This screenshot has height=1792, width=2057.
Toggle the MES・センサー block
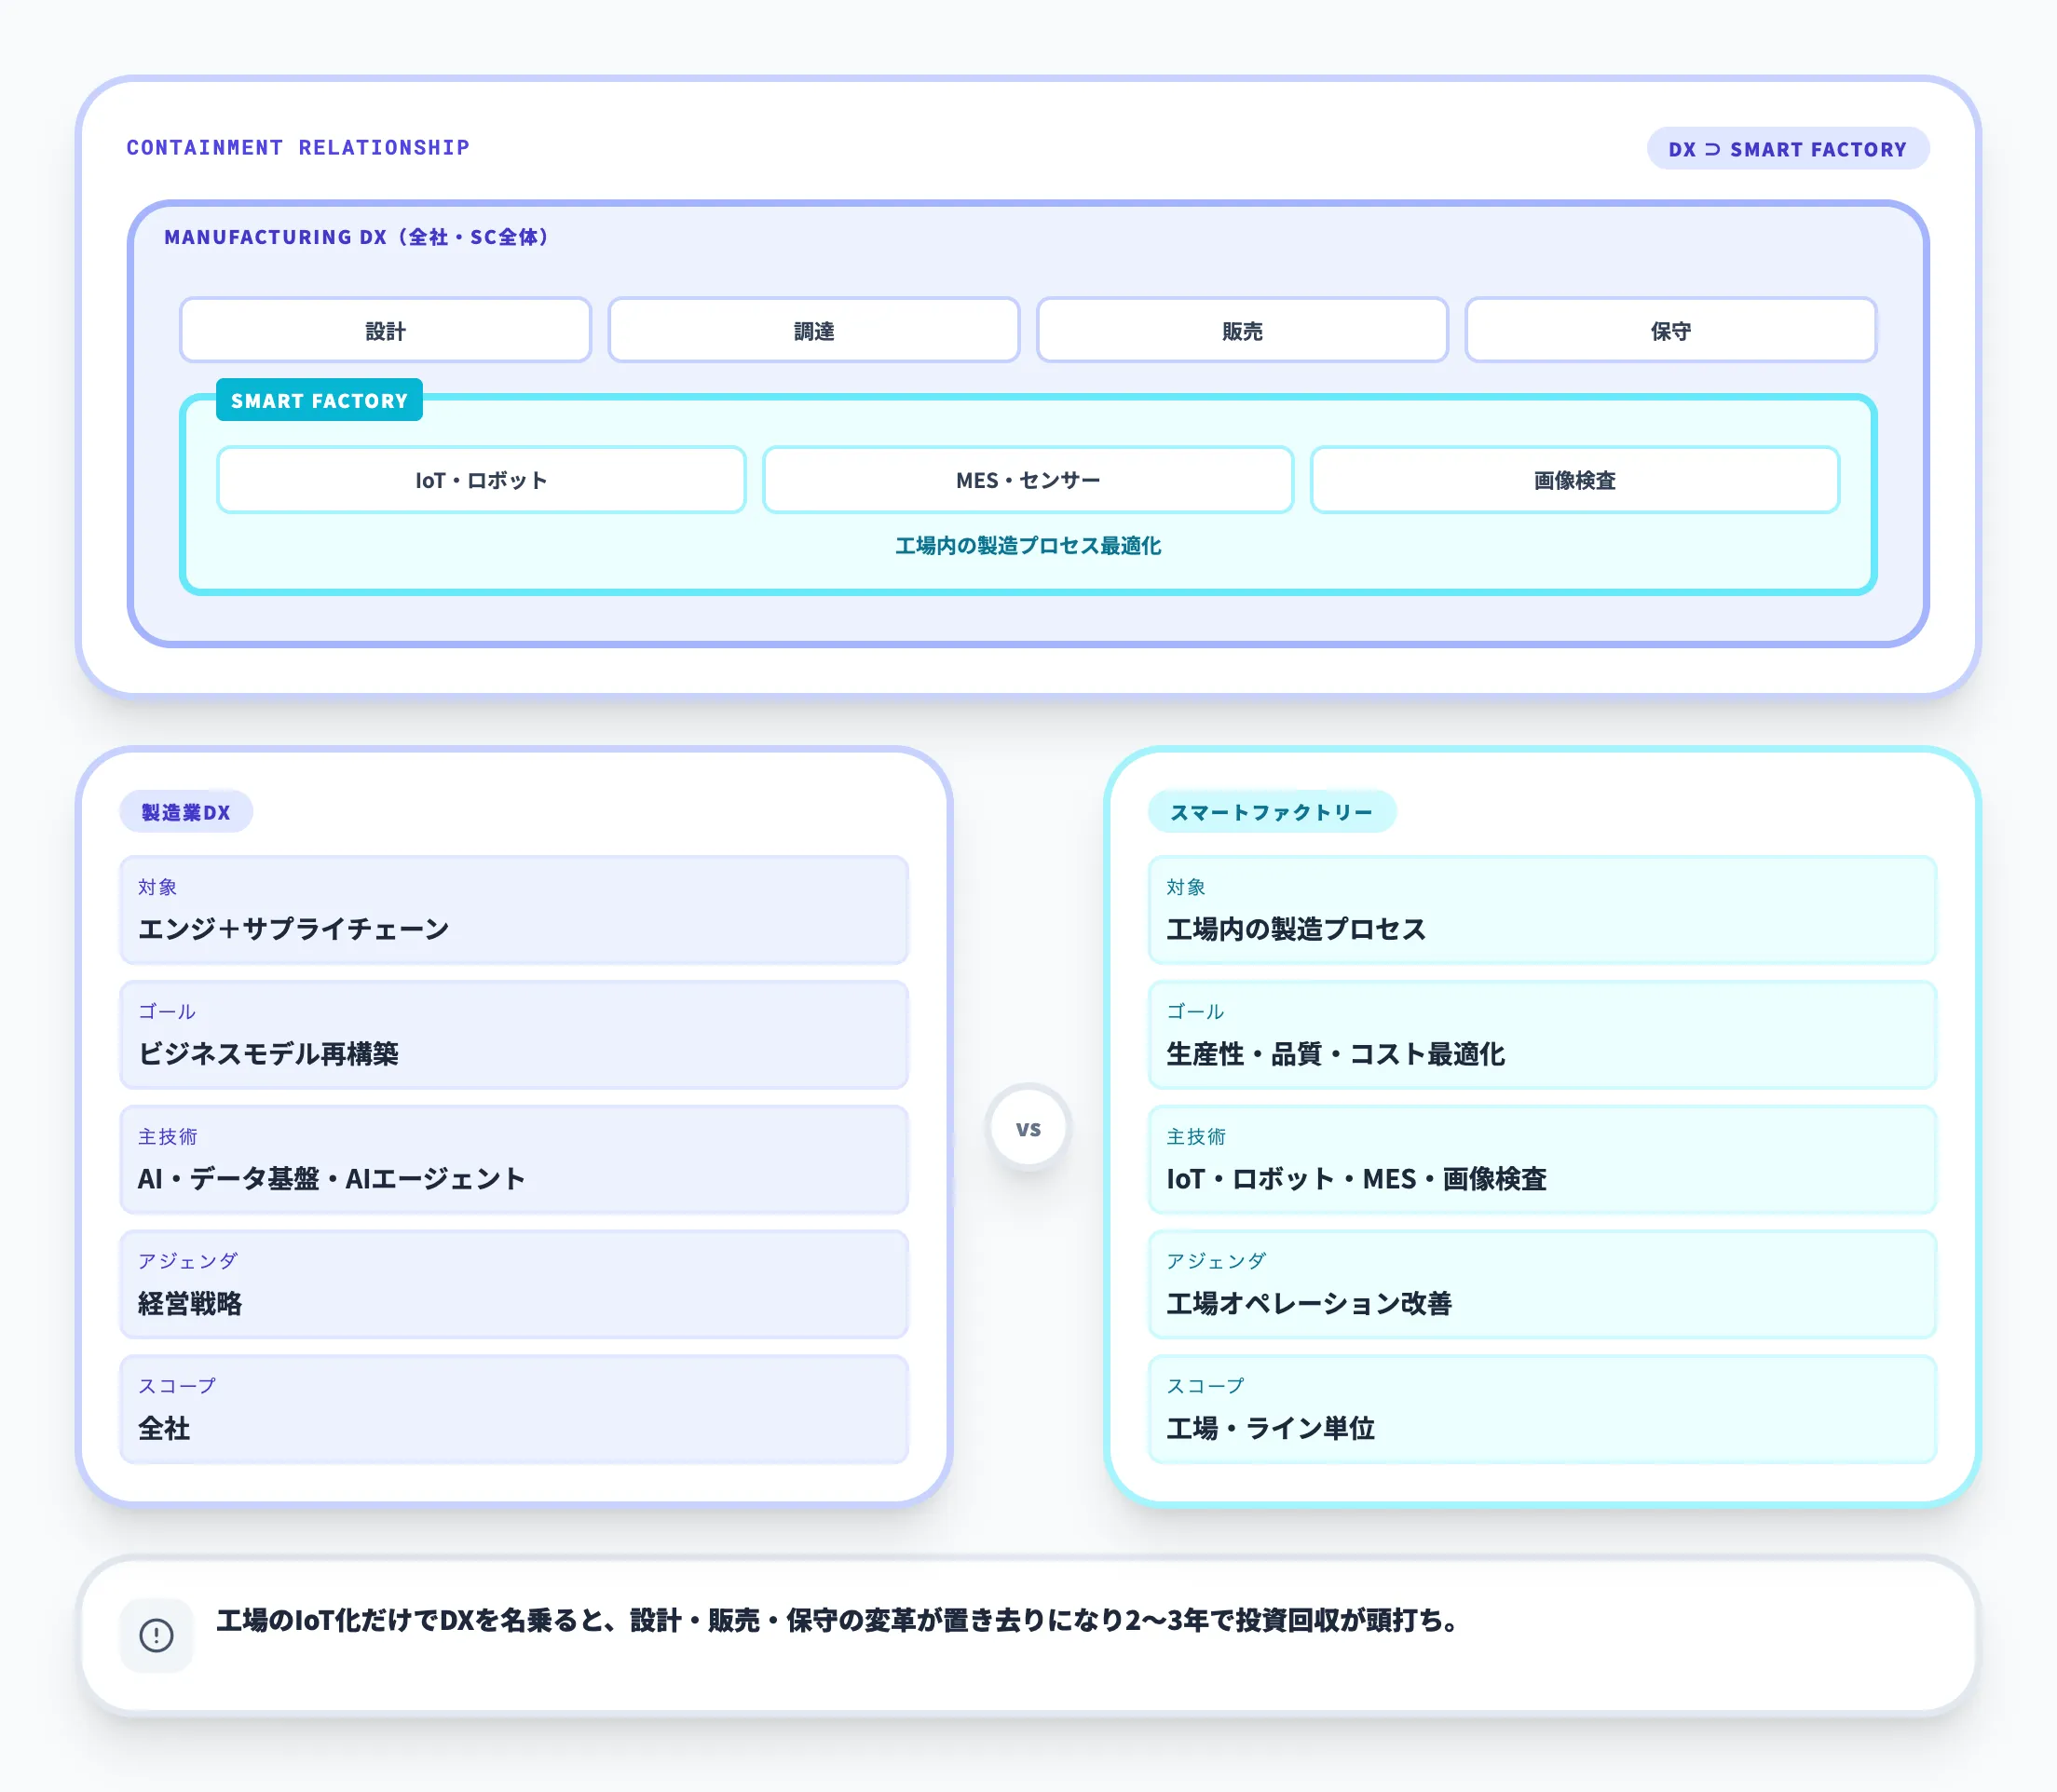point(1027,480)
